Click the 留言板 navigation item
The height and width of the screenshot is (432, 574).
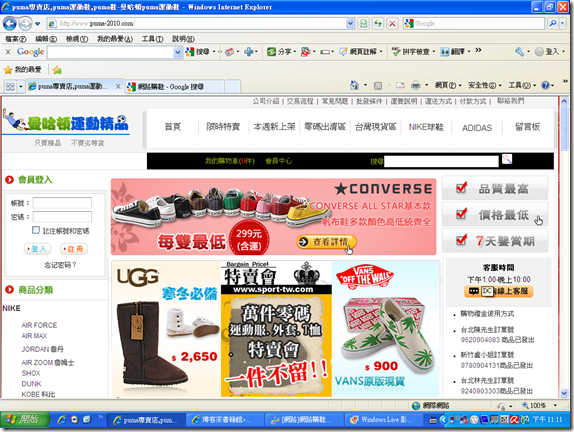tap(527, 127)
